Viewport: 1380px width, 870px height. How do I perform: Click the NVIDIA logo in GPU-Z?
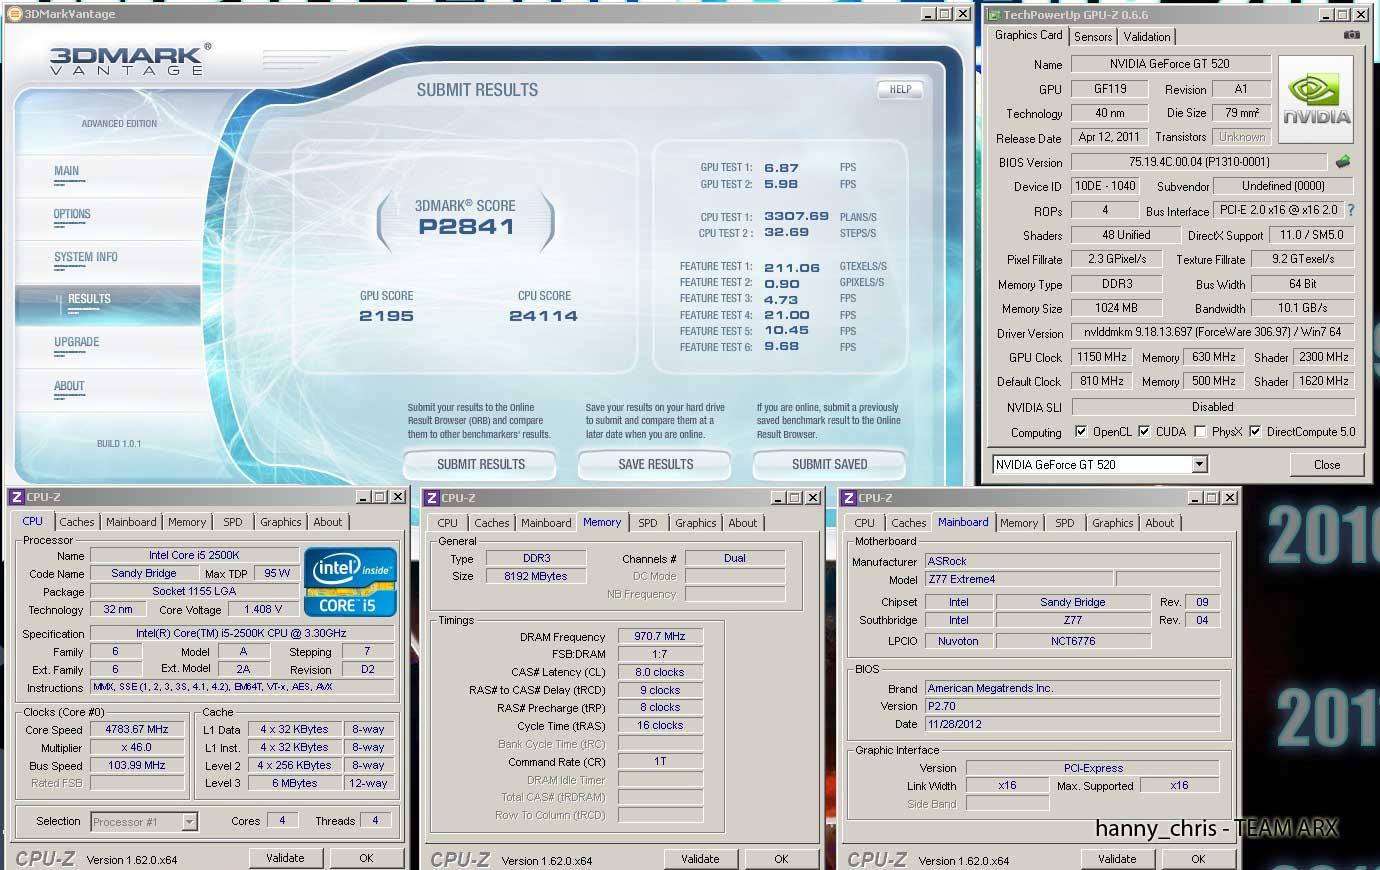click(x=1316, y=100)
